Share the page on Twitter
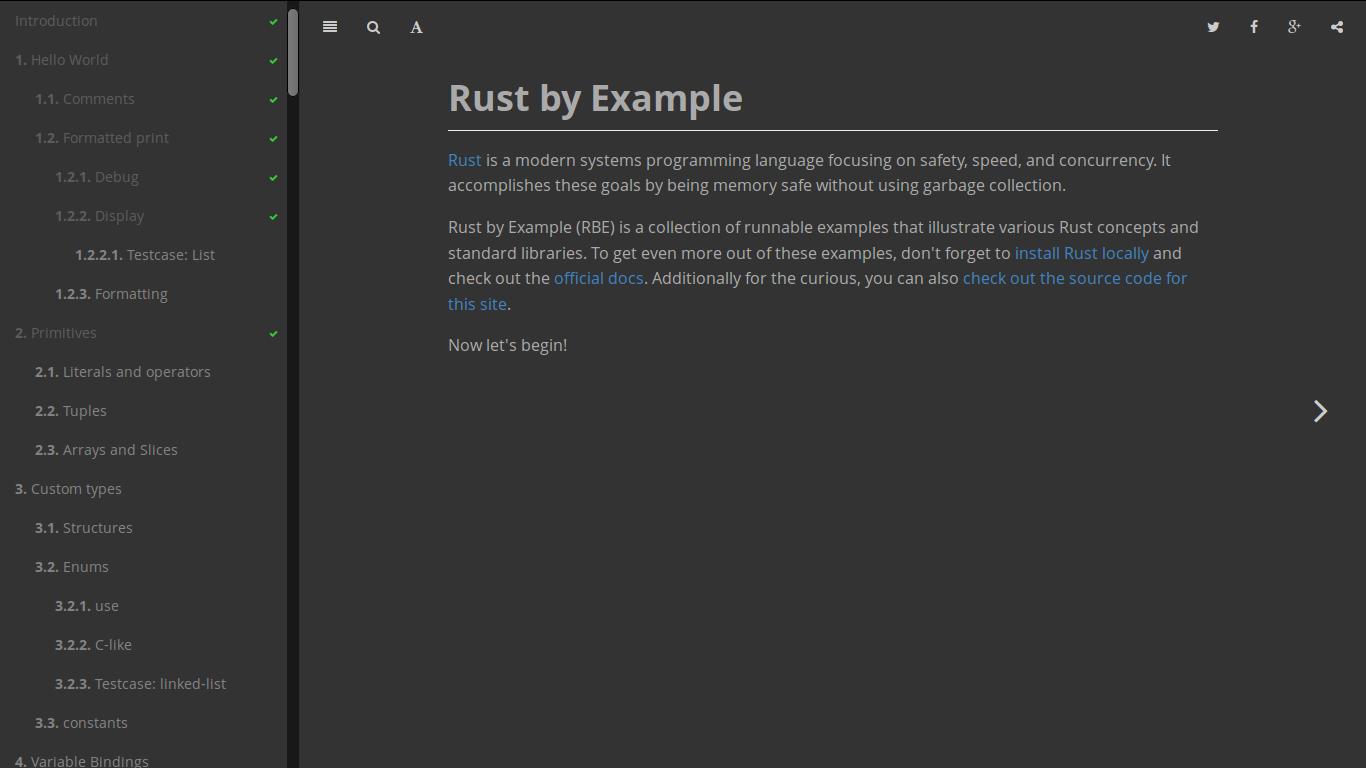The width and height of the screenshot is (1366, 768). [1213, 27]
